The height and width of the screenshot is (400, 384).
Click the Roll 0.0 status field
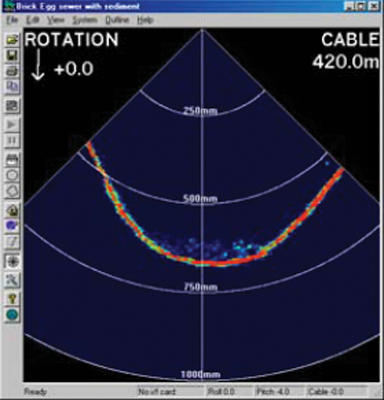[228, 392]
